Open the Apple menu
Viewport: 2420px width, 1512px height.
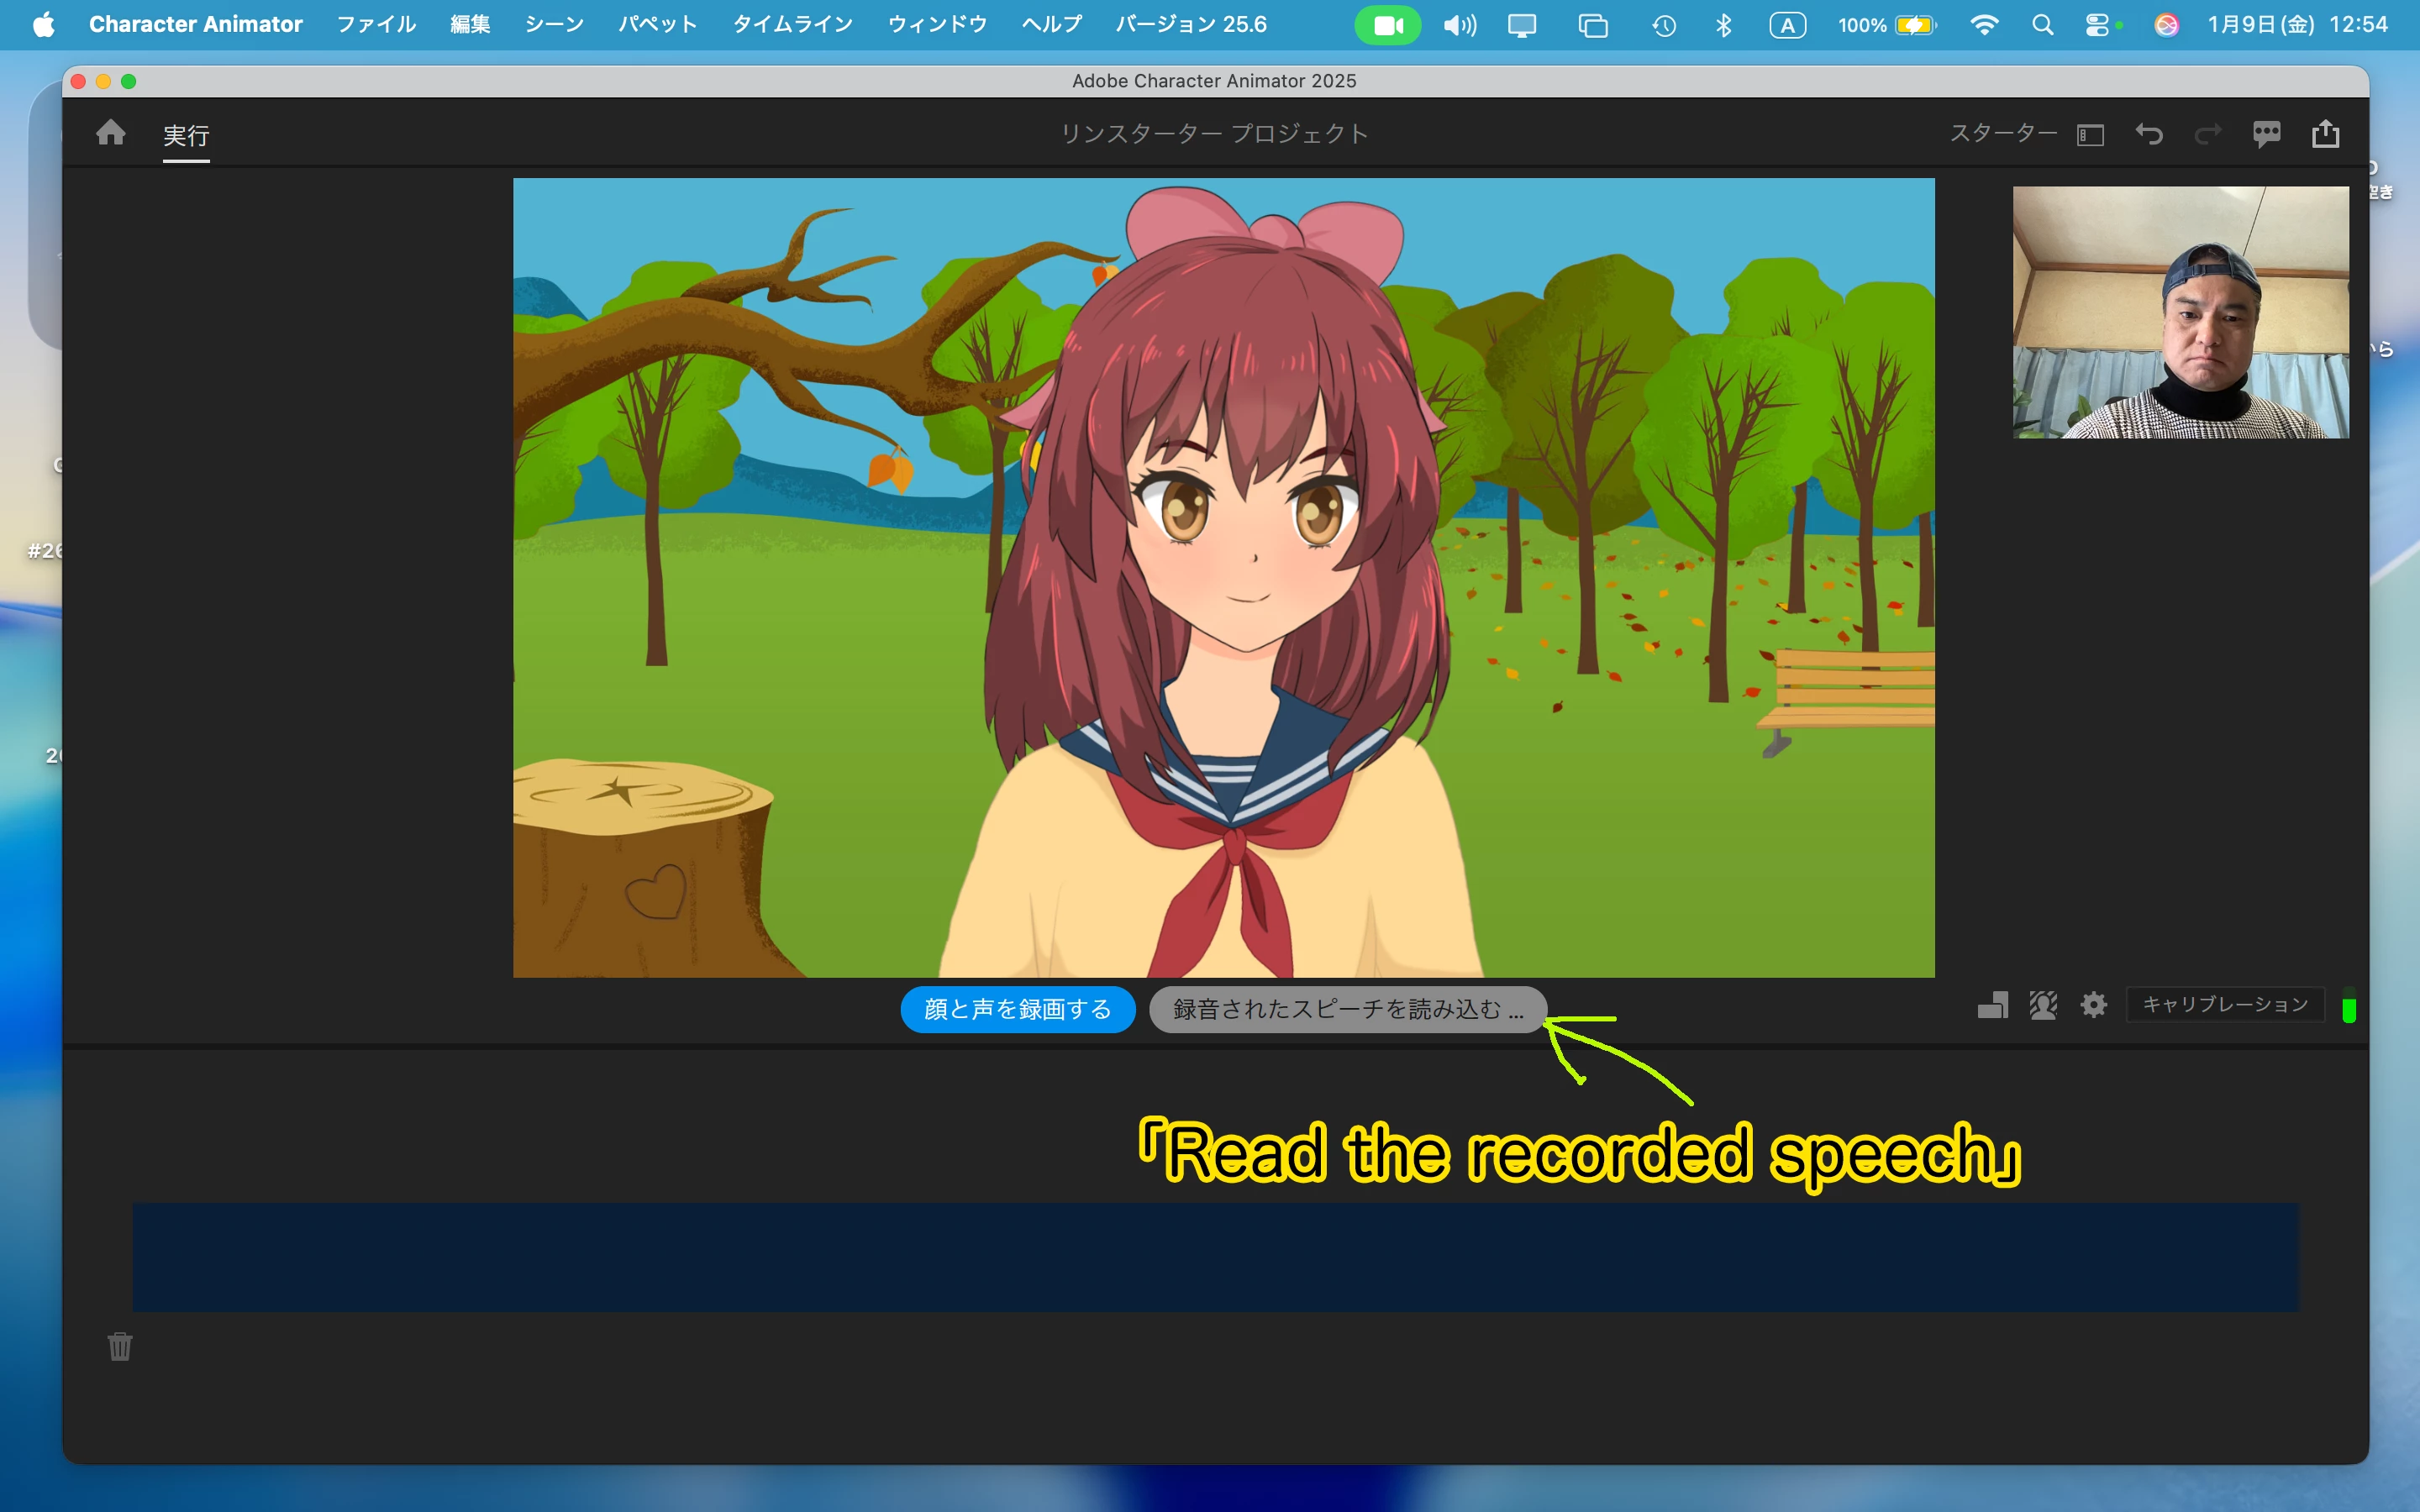(x=43, y=24)
